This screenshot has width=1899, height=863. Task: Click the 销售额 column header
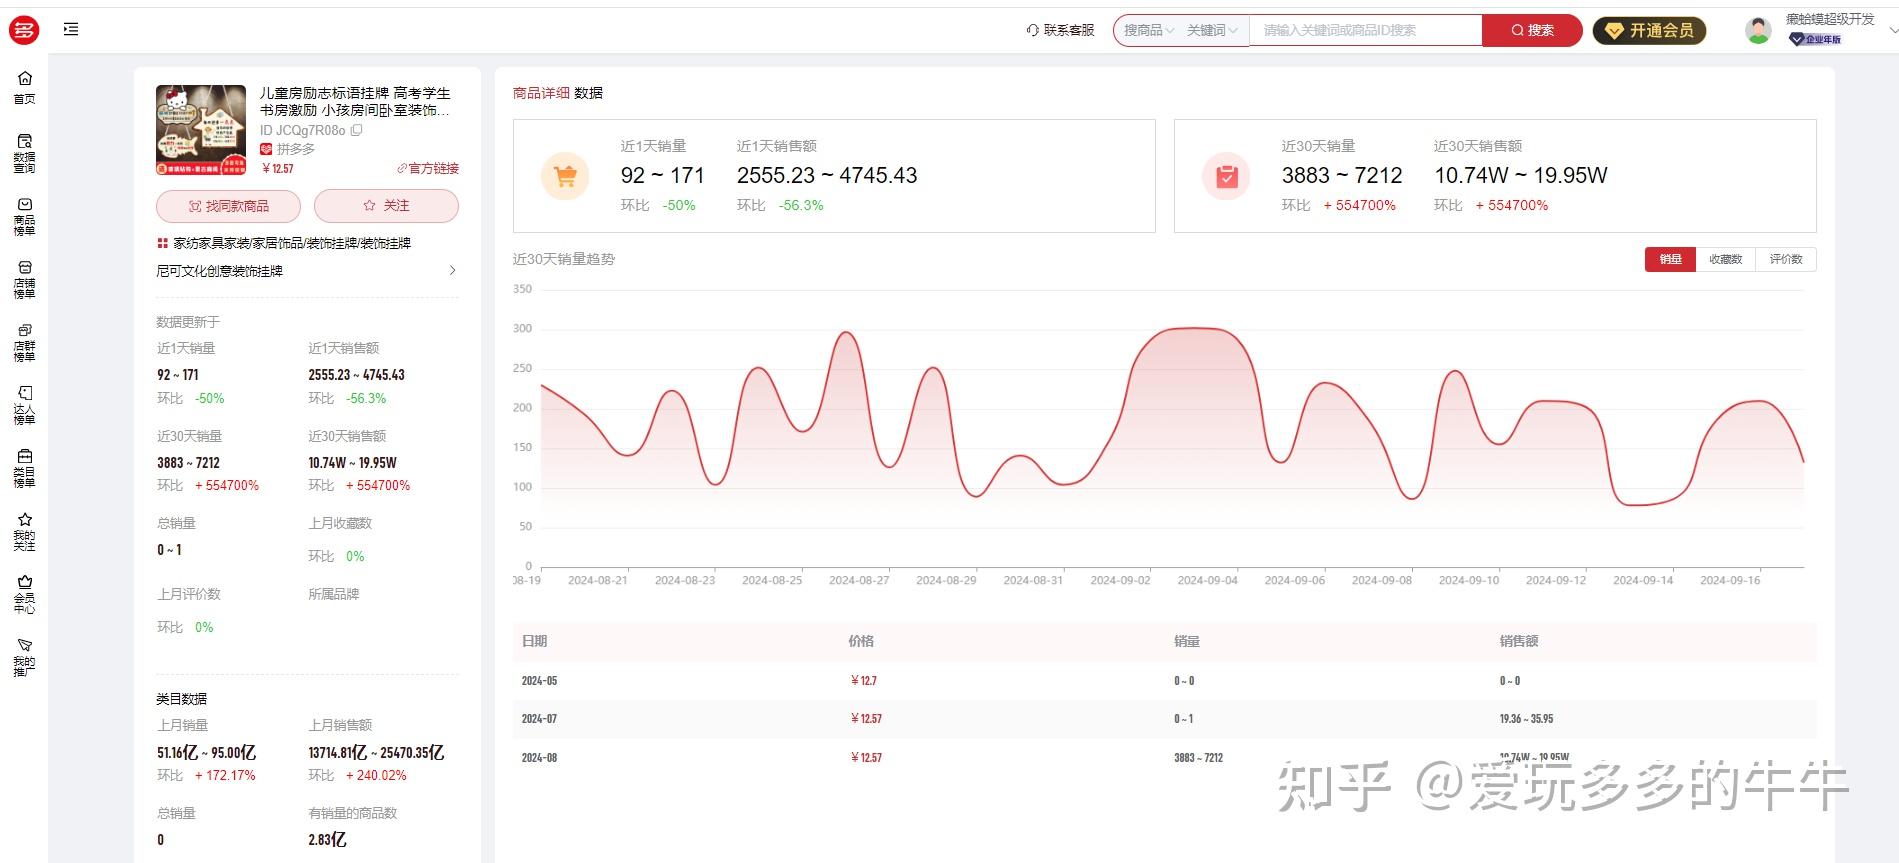click(1519, 641)
